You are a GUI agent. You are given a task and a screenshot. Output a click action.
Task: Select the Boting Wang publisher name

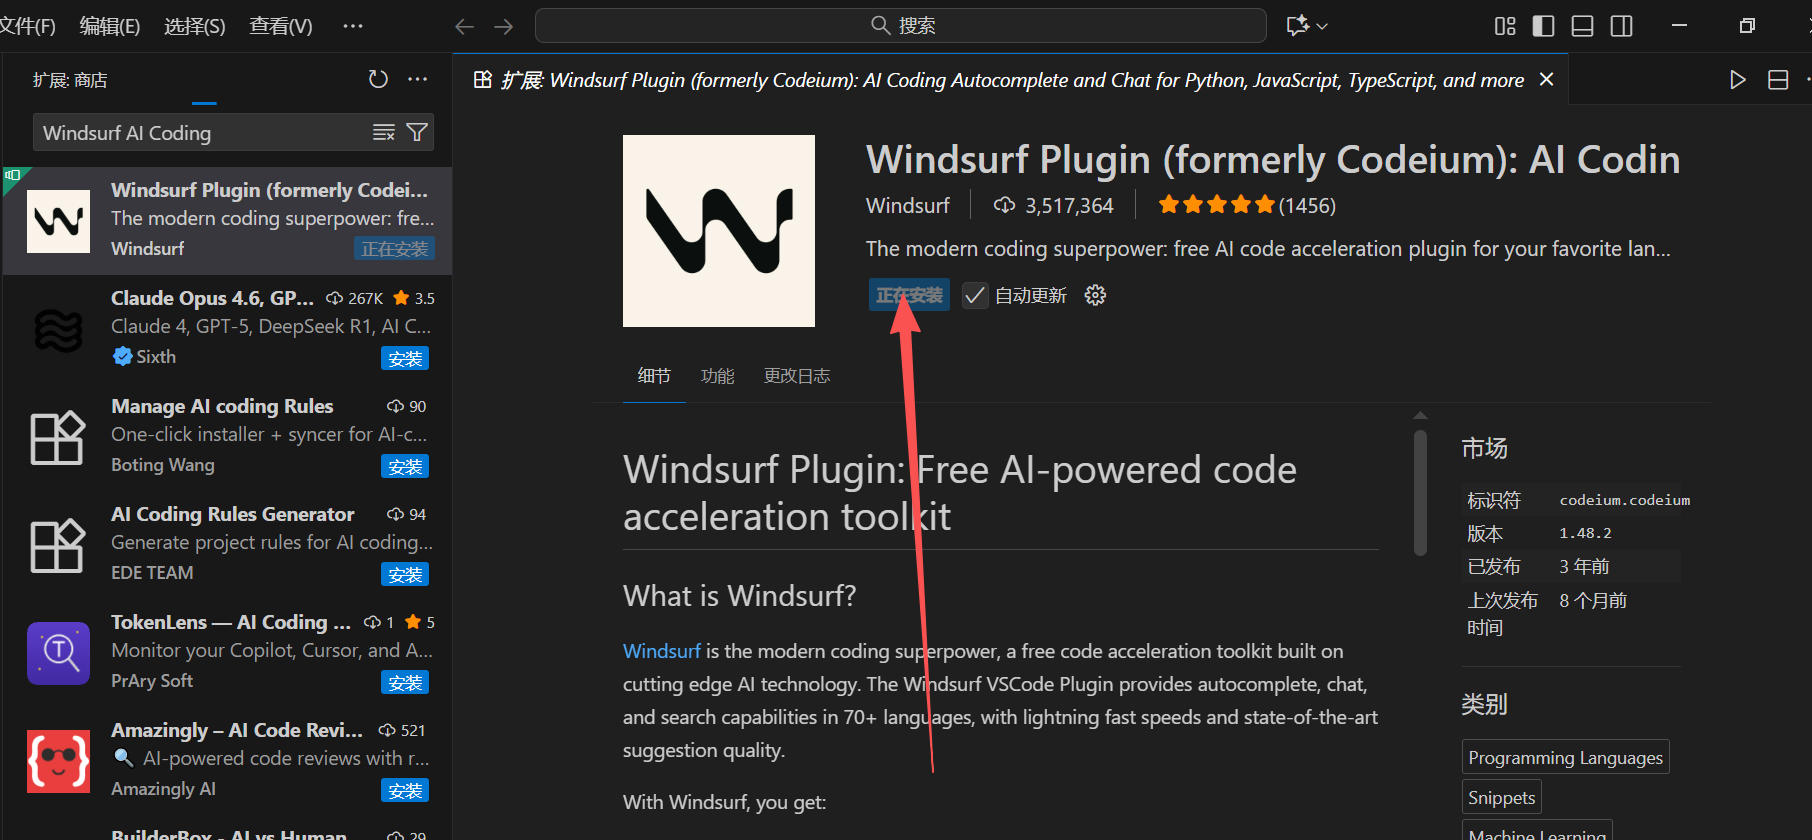(x=163, y=464)
